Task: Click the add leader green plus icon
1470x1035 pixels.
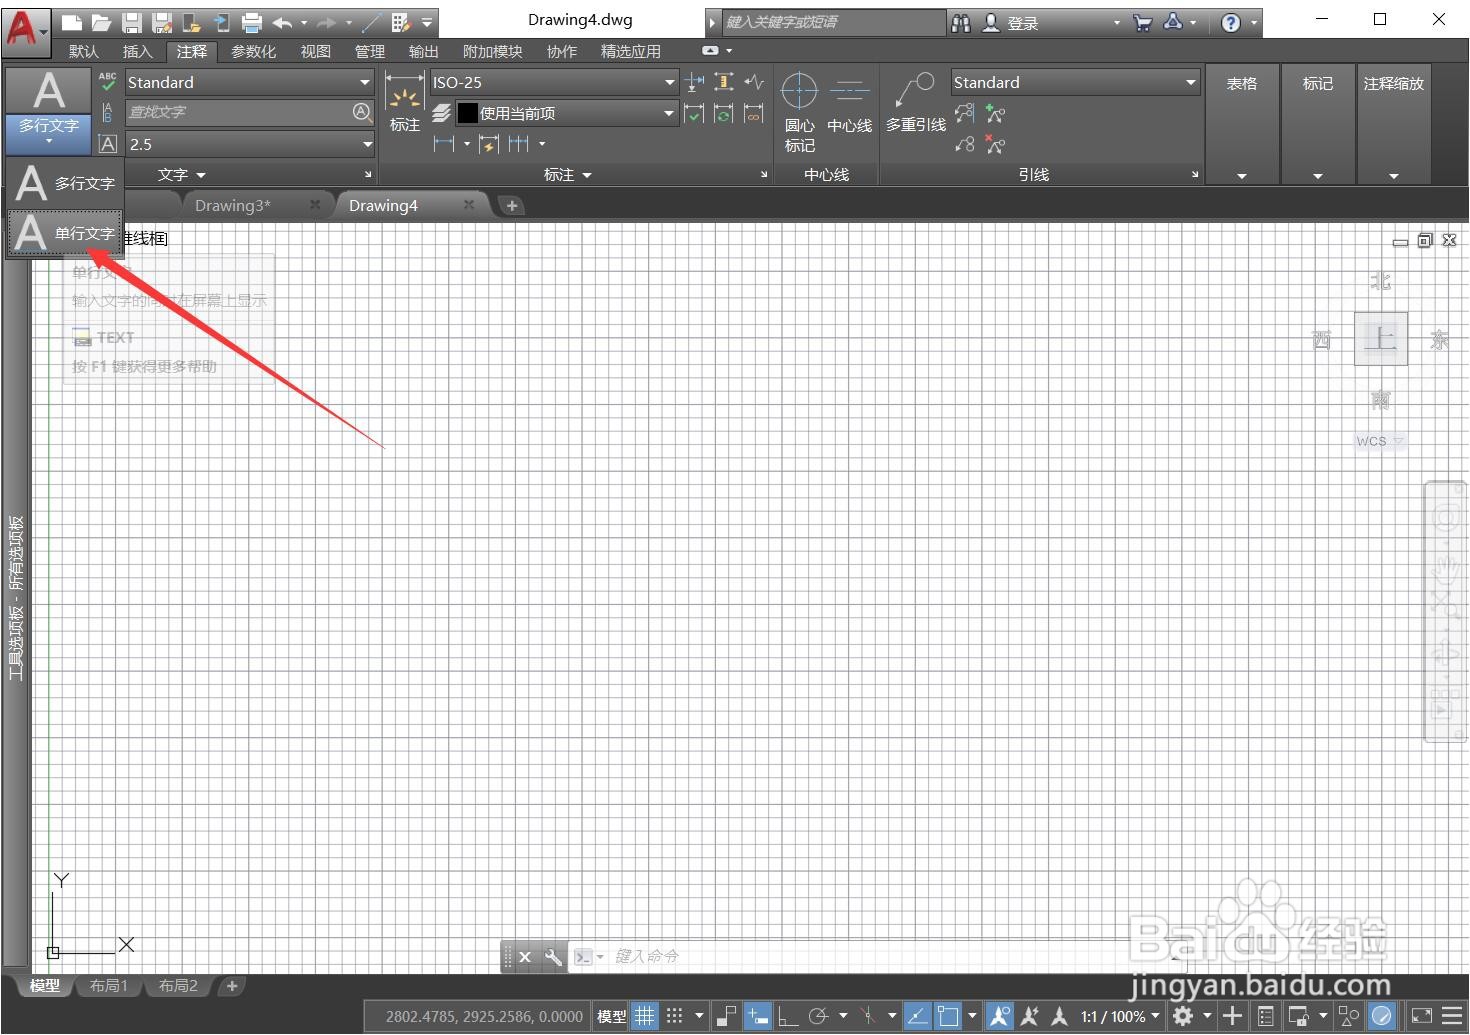Action: coord(995,113)
